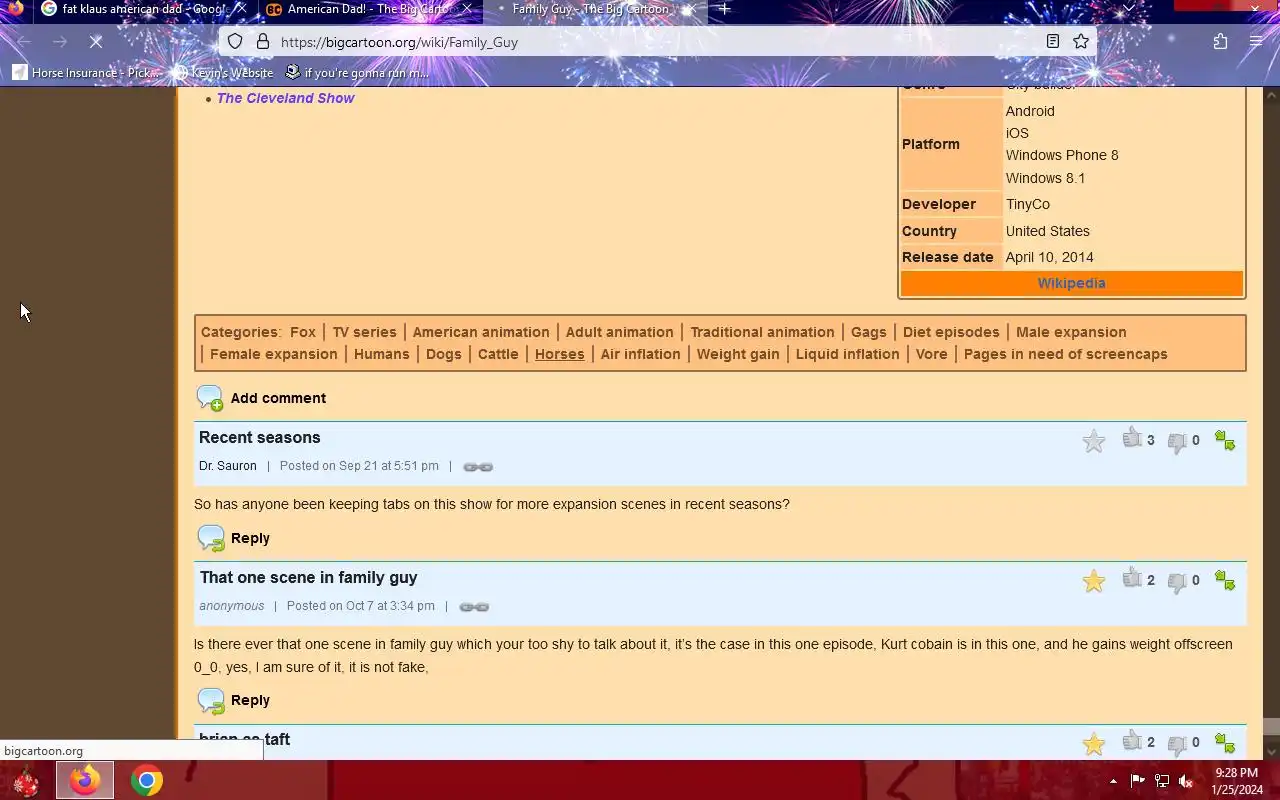Screen dimensions: 1280x800
Task: Open the Cattle category
Action: pyautogui.click(x=498, y=354)
